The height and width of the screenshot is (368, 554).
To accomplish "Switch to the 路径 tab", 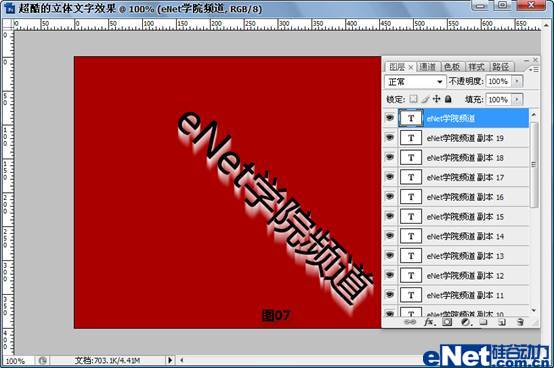I will 501,67.
